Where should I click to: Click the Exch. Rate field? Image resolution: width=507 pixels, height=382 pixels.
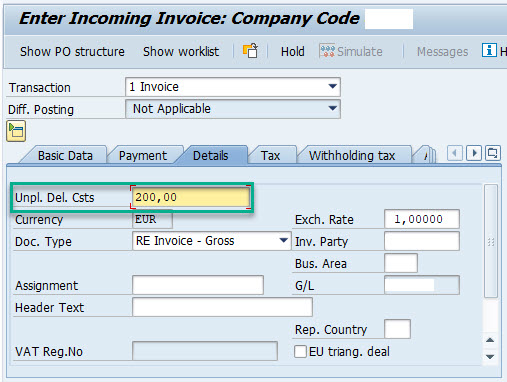(422, 219)
